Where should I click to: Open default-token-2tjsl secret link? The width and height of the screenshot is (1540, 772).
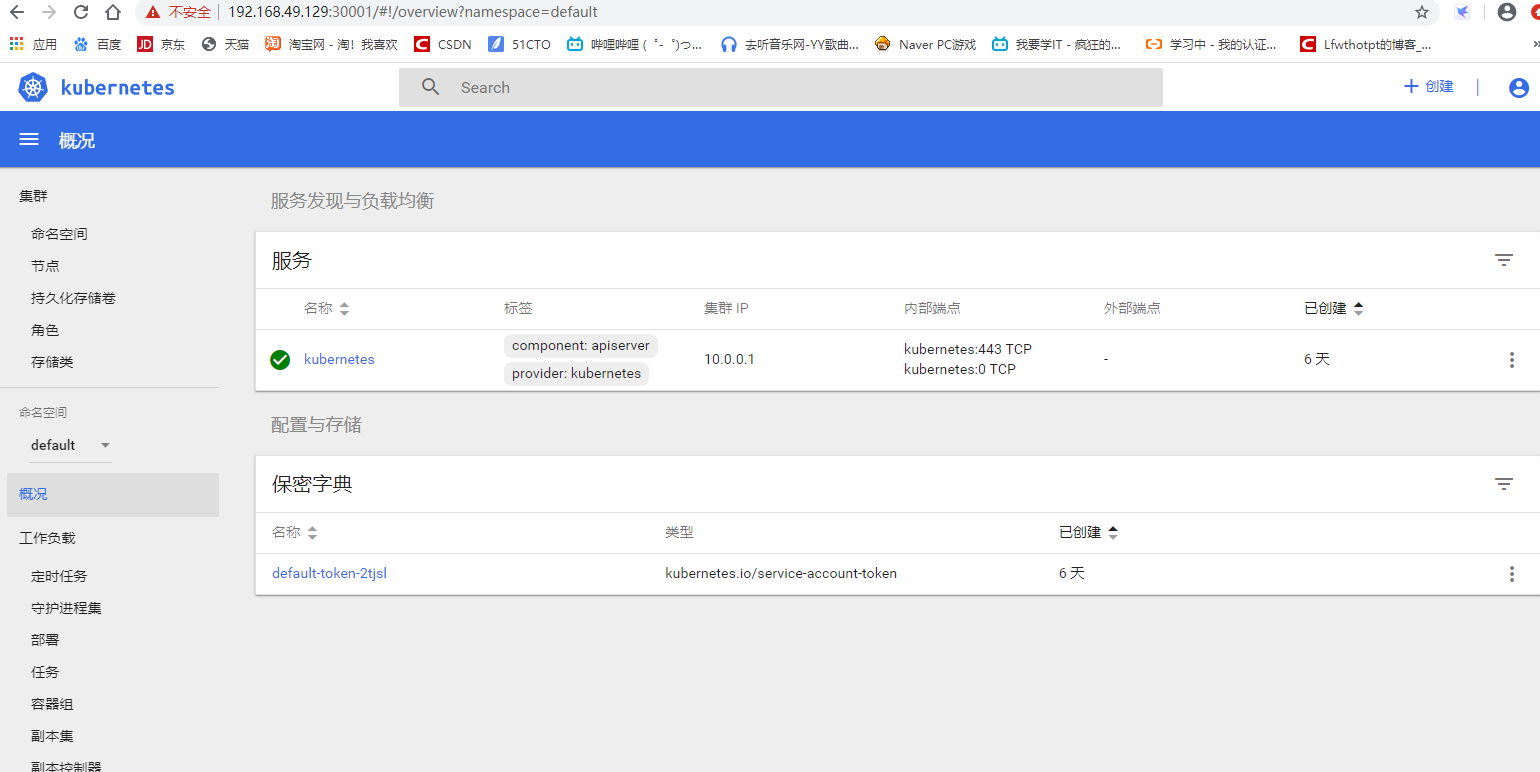point(329,574)
